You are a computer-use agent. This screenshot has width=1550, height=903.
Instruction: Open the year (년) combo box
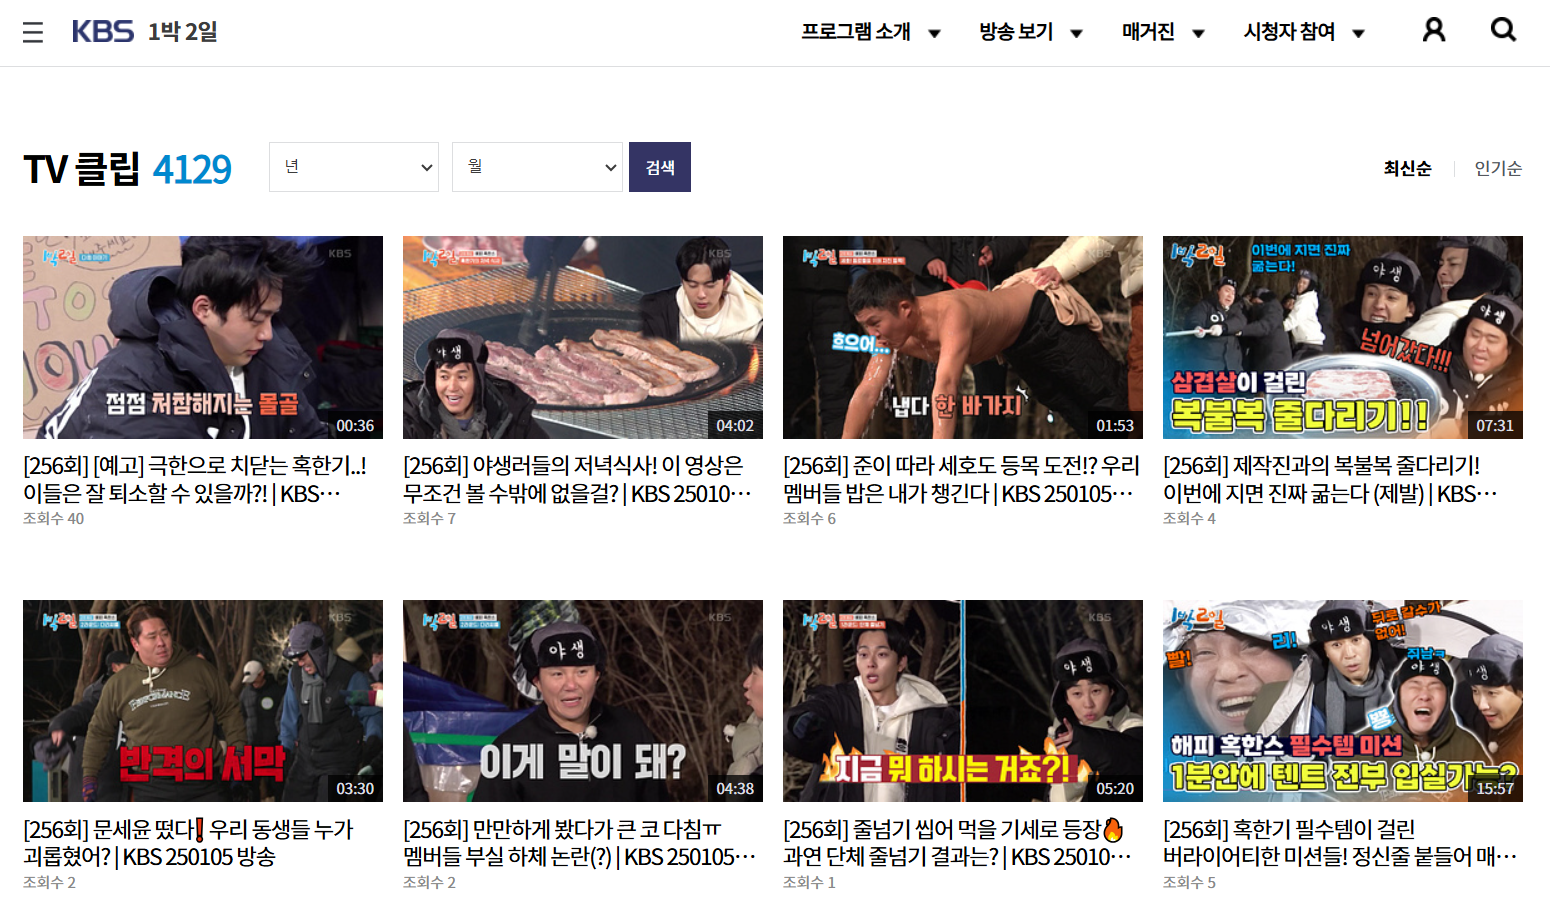pos(353,167)
